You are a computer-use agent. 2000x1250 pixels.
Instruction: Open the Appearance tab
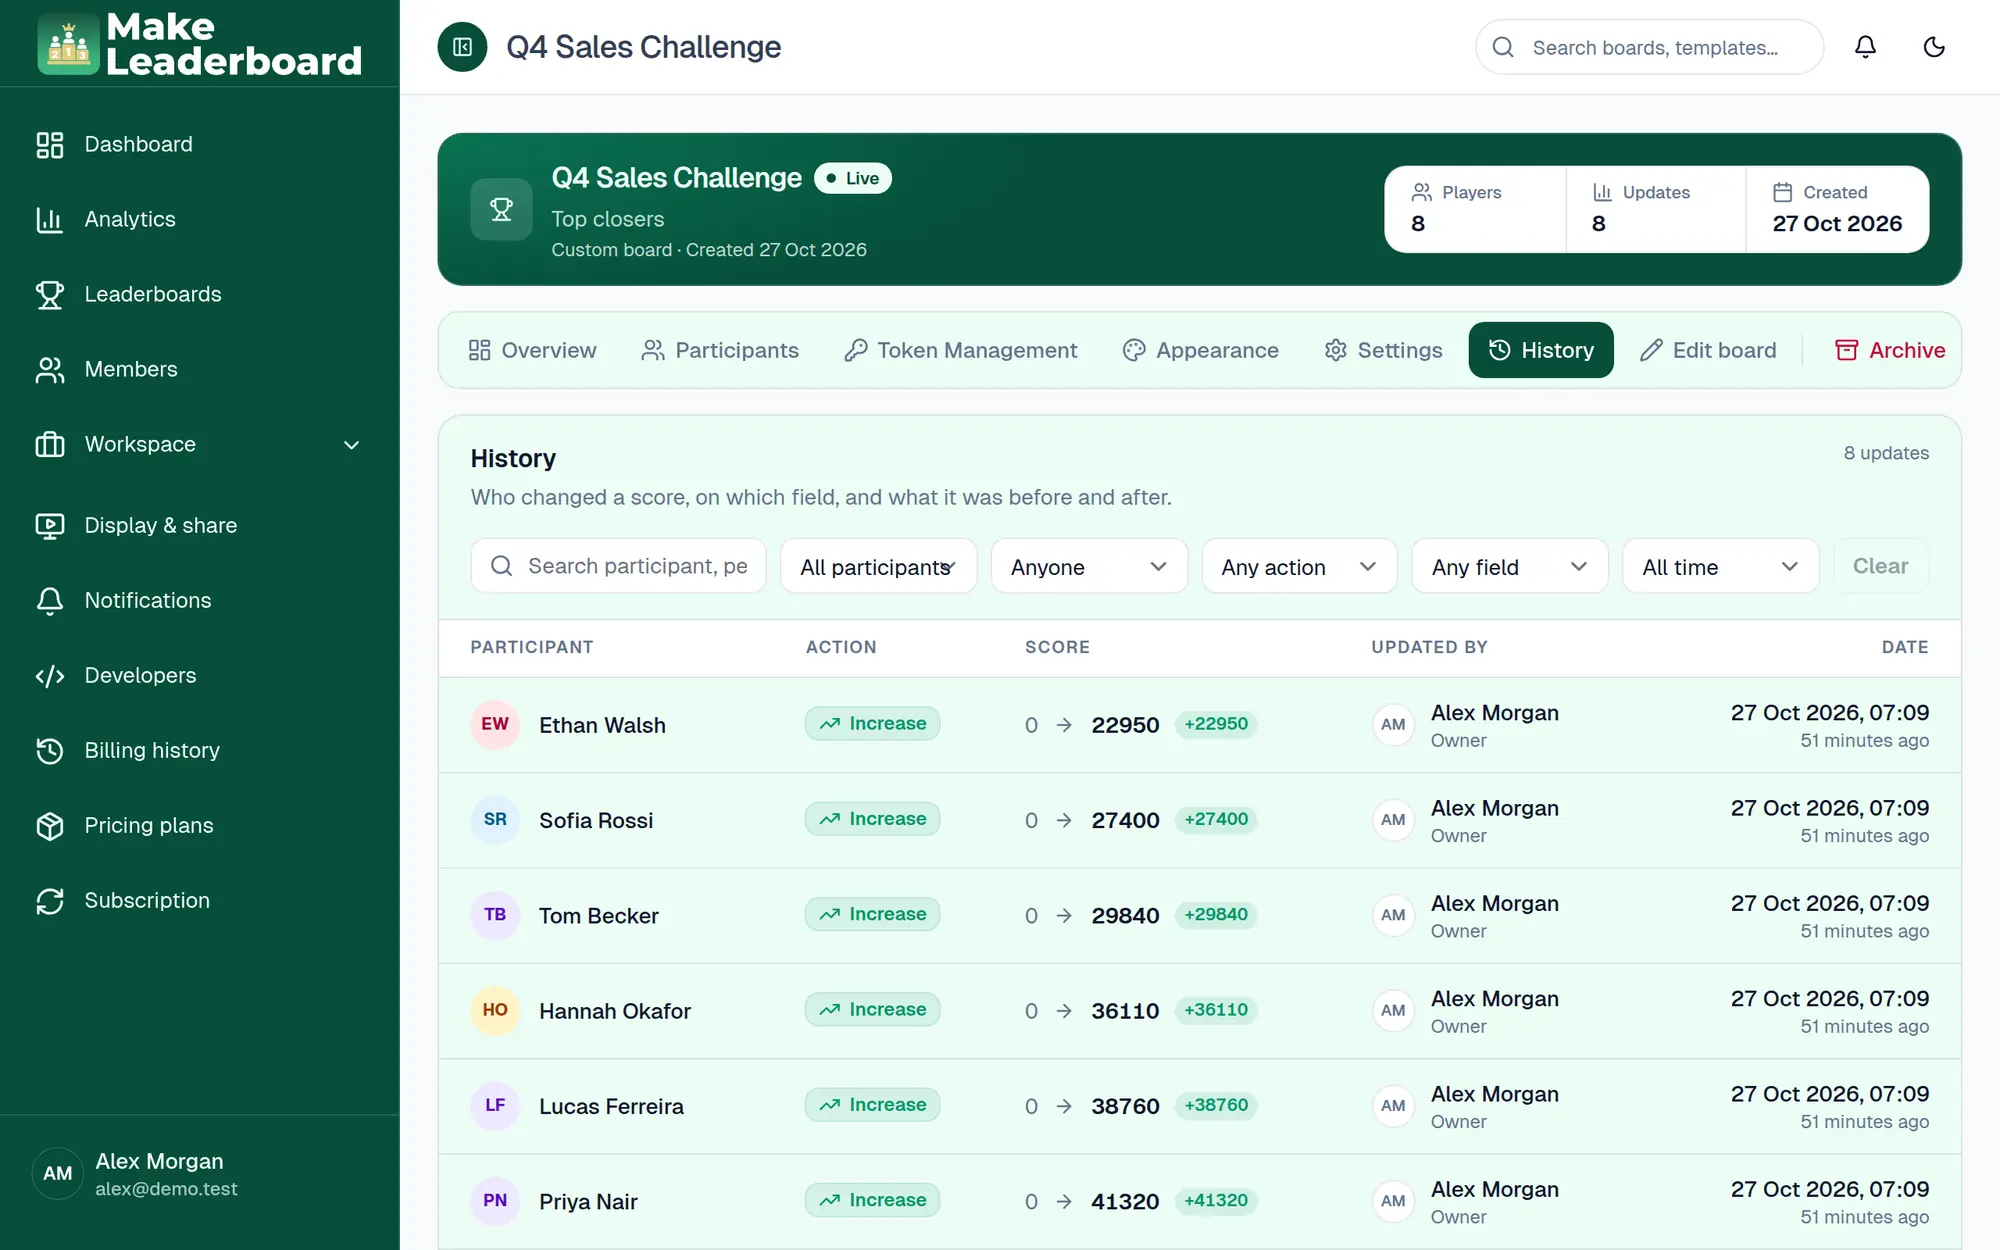point(1201,350)
